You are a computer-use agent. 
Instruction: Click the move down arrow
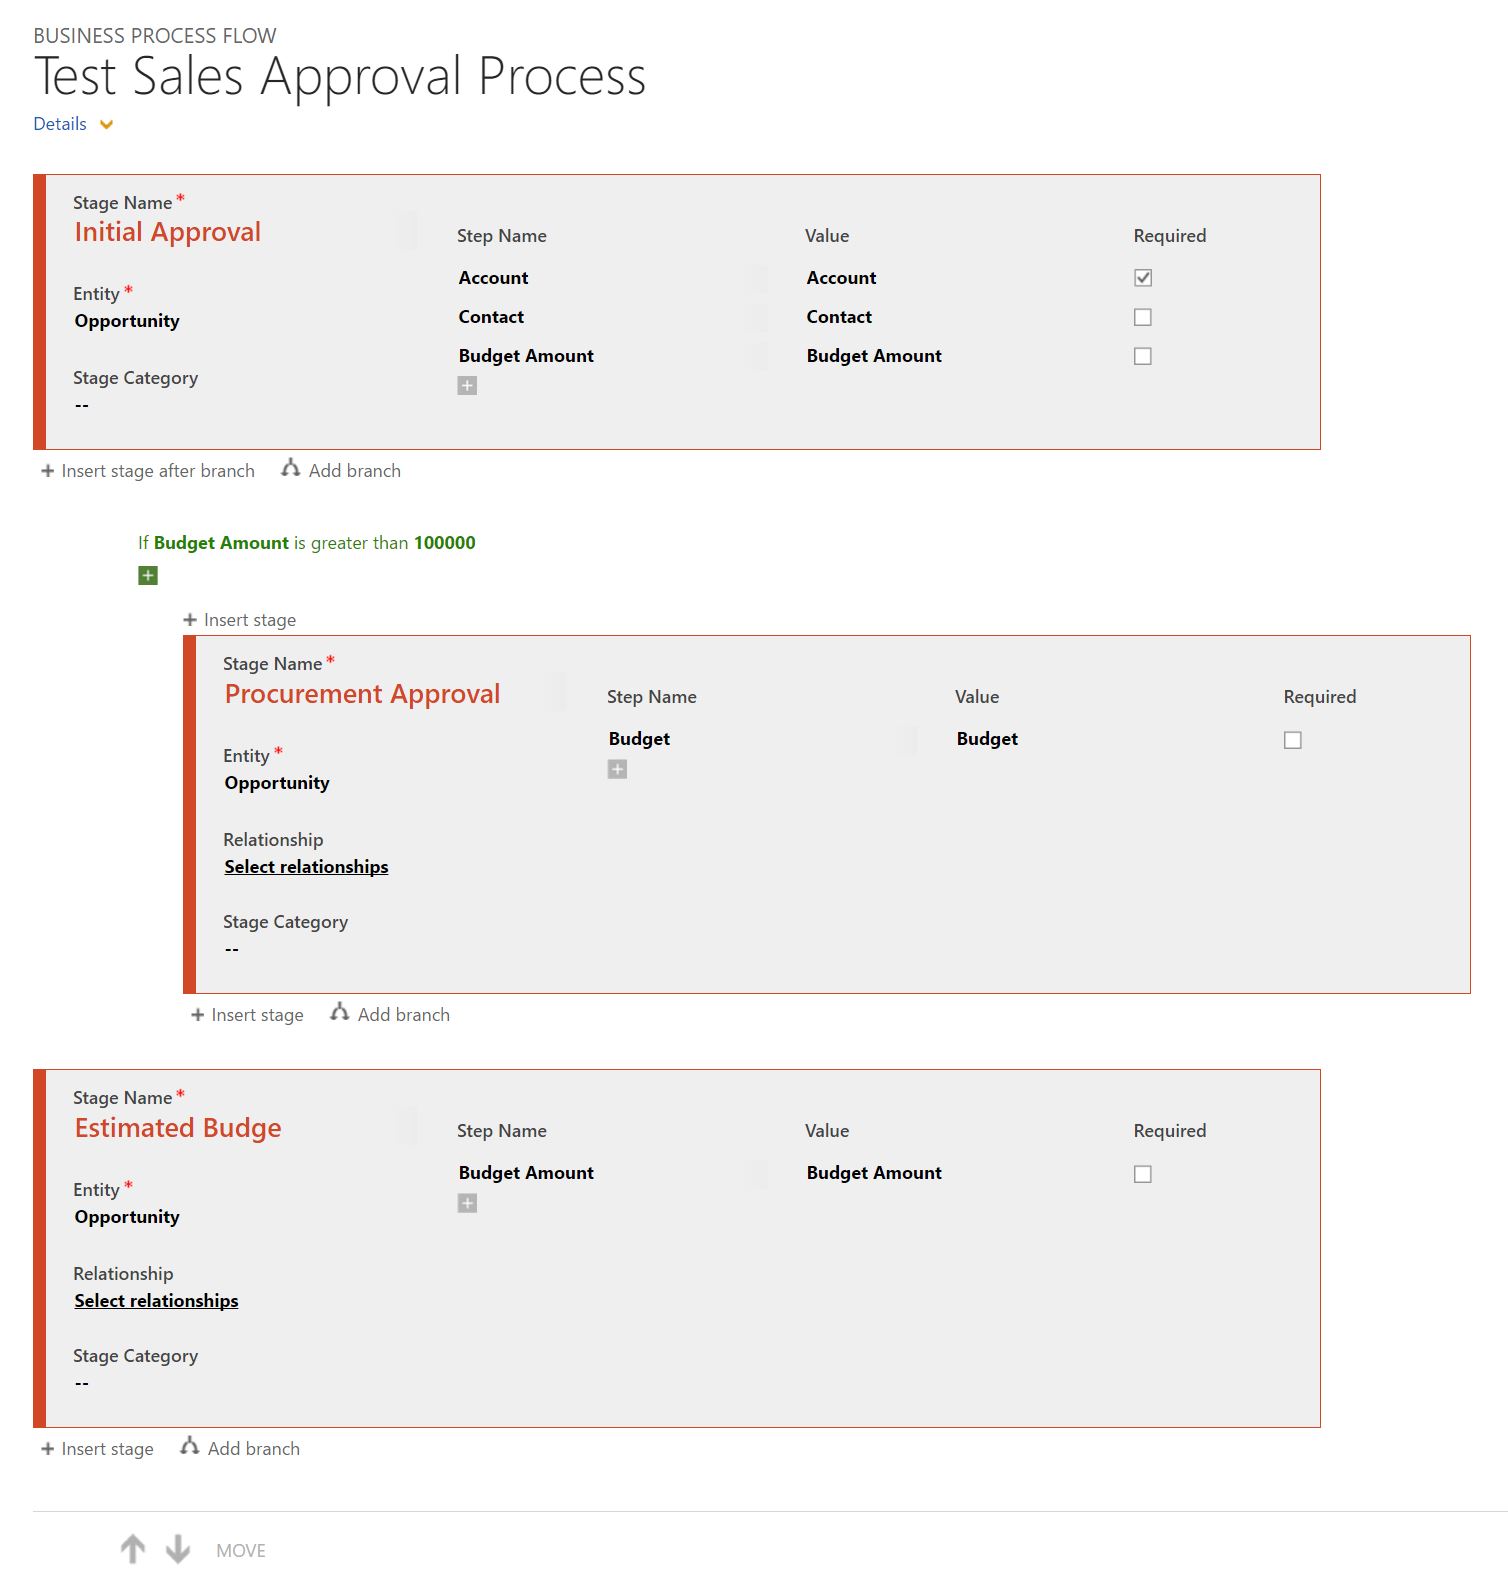pyautogui.click(x=178, y=1549)
